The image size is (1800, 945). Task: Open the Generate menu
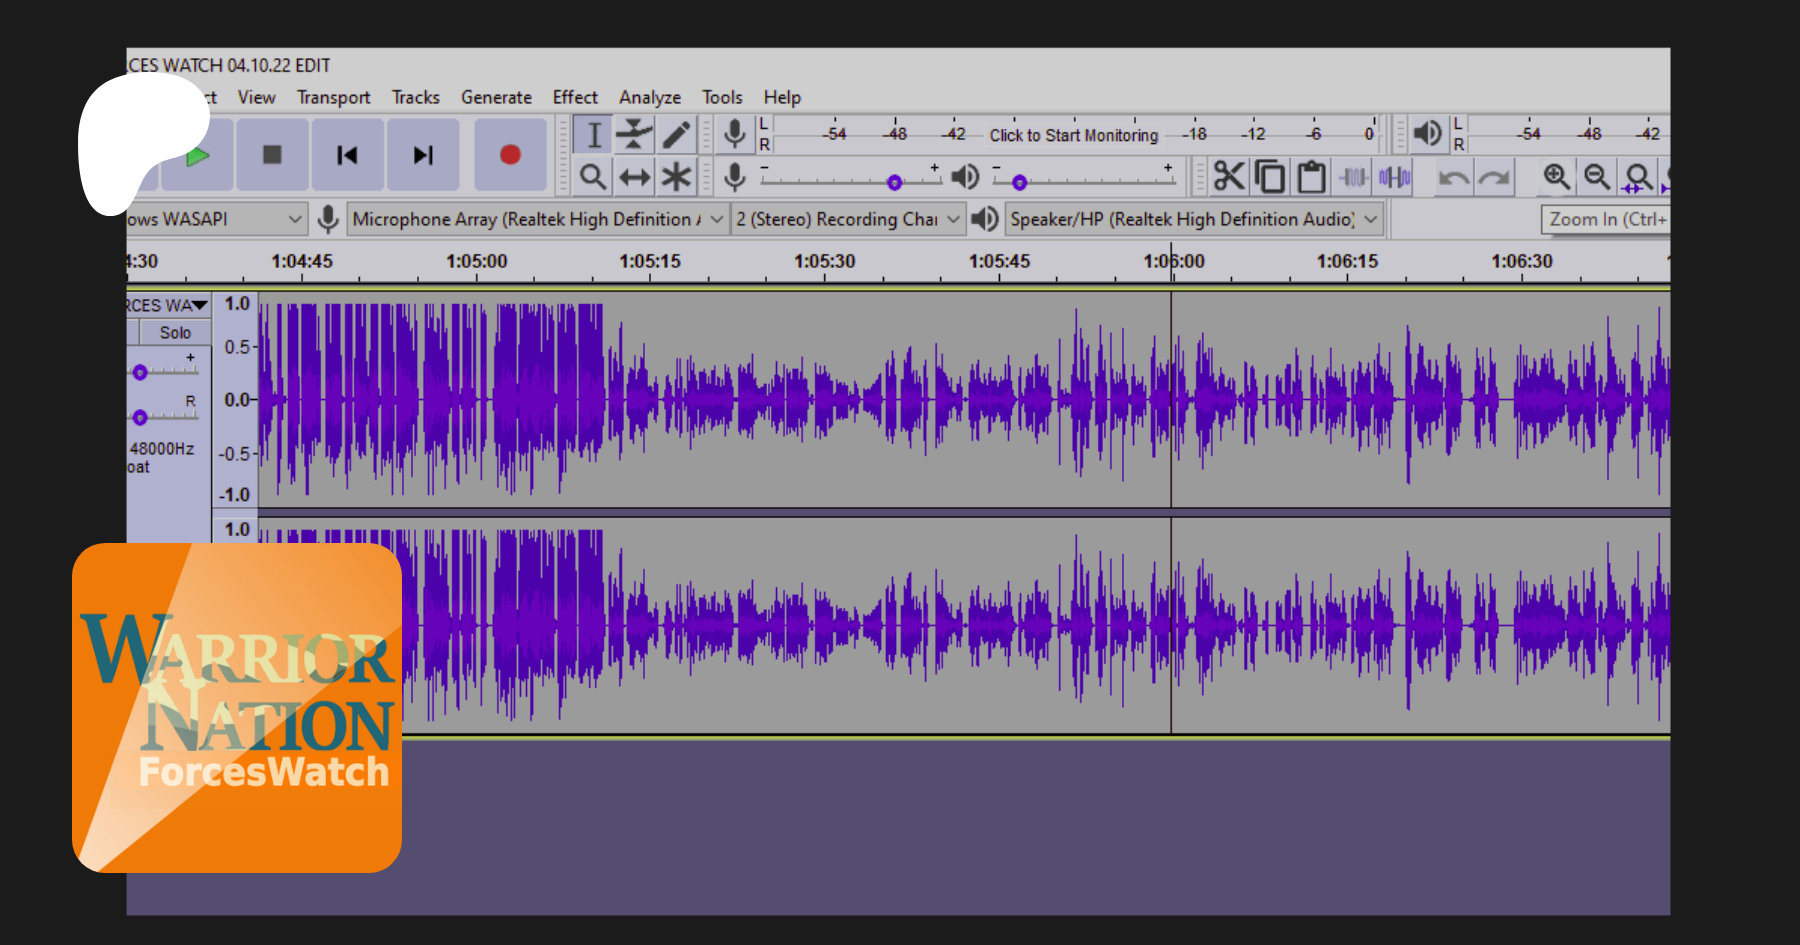point(496,97)
